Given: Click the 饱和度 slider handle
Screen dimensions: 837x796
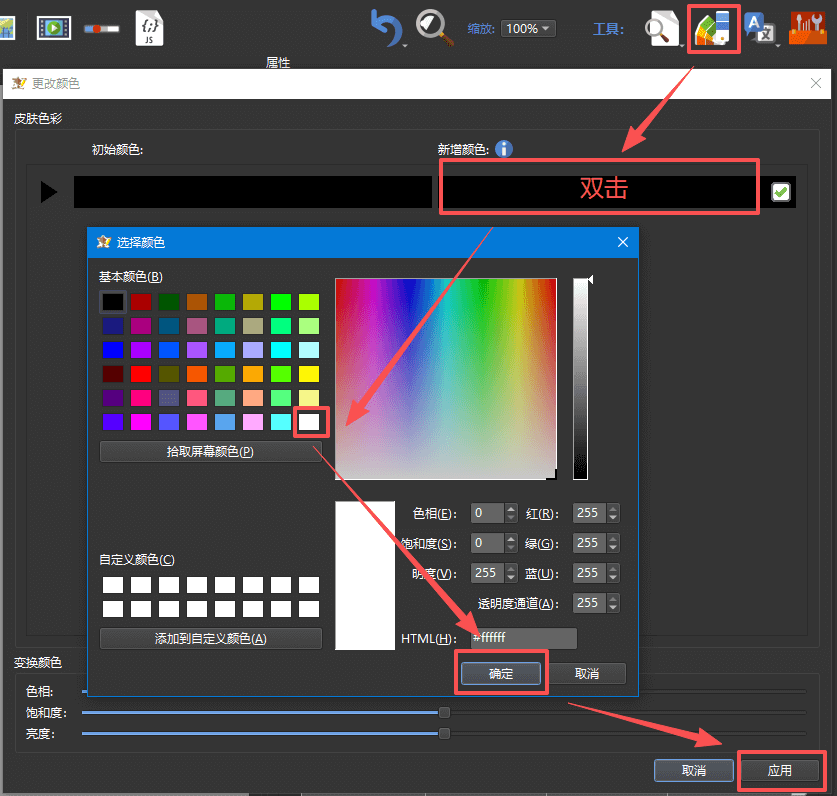Looking at the screenshot, I should tap(444, 712).
